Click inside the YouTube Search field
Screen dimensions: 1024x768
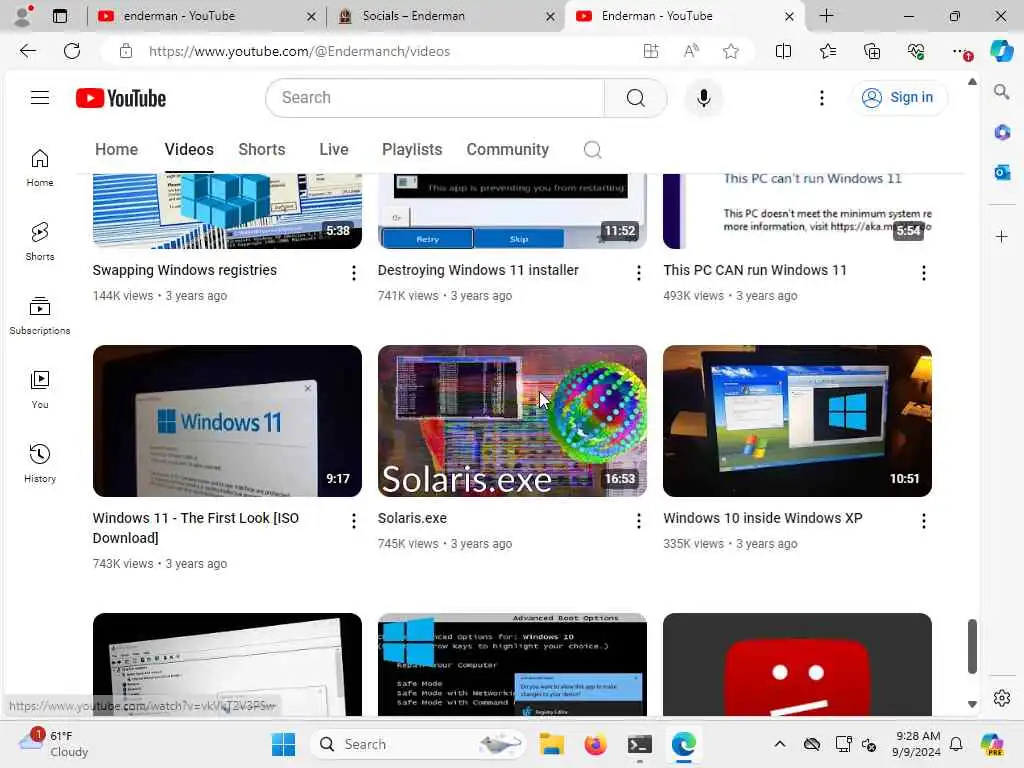point(436,98)
